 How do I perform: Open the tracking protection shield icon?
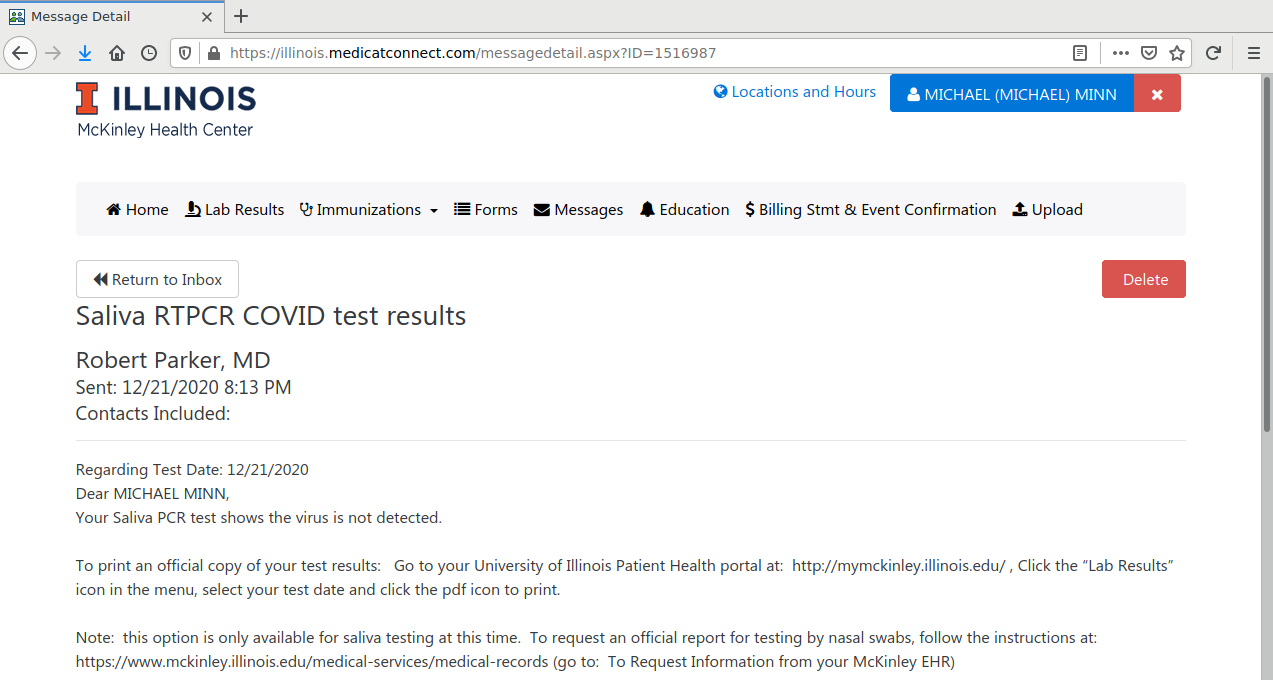click(185, 53)
